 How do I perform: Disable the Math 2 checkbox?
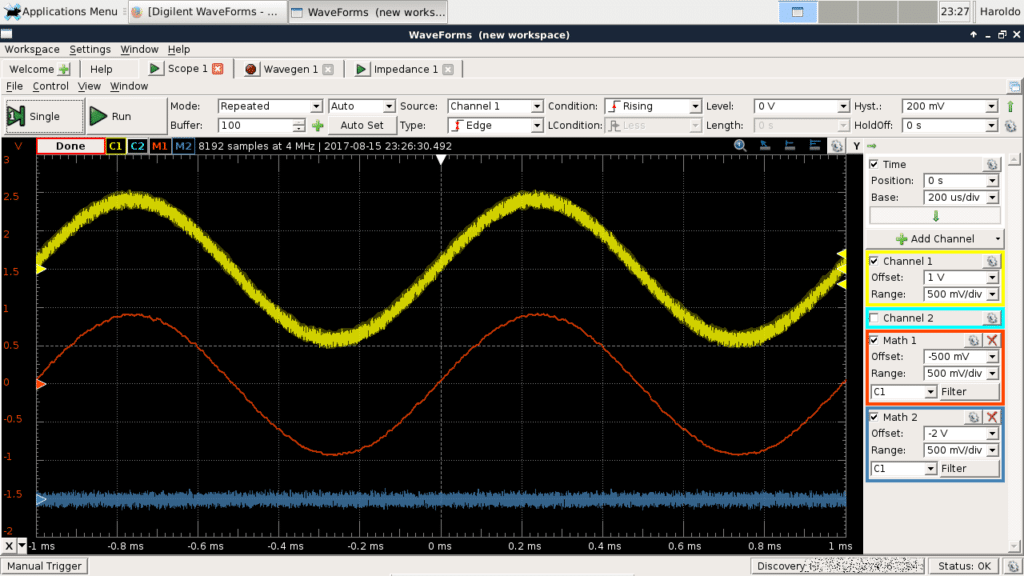(874, 417)
